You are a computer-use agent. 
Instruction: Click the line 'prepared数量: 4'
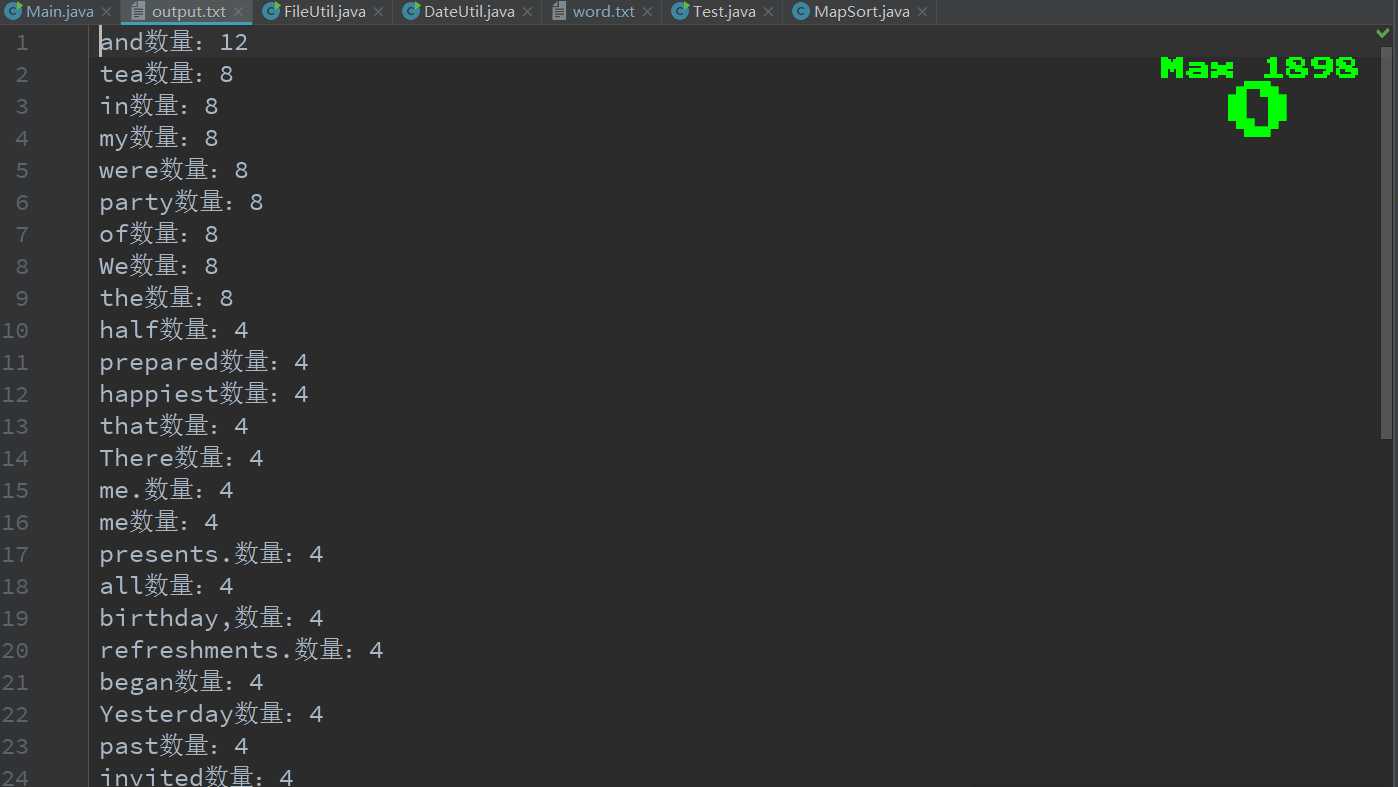coord(204,362)
